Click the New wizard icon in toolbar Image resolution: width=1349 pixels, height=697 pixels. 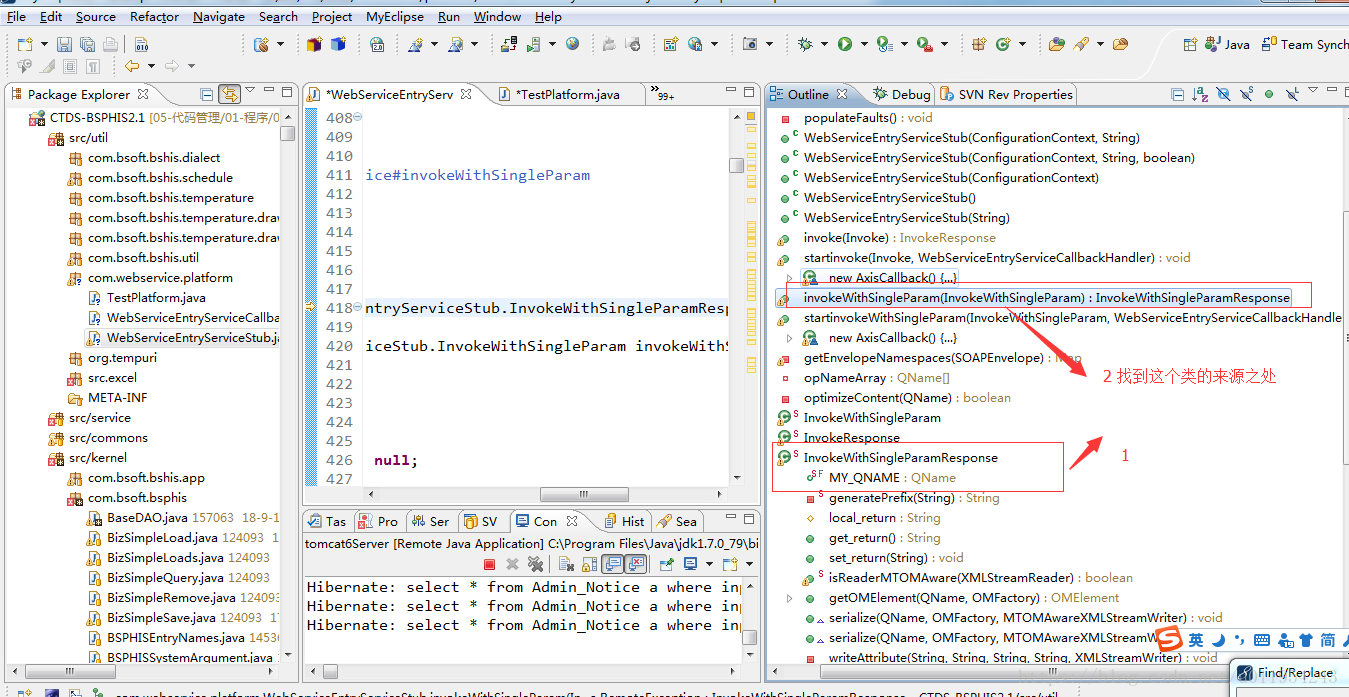(x=24, y=44)
